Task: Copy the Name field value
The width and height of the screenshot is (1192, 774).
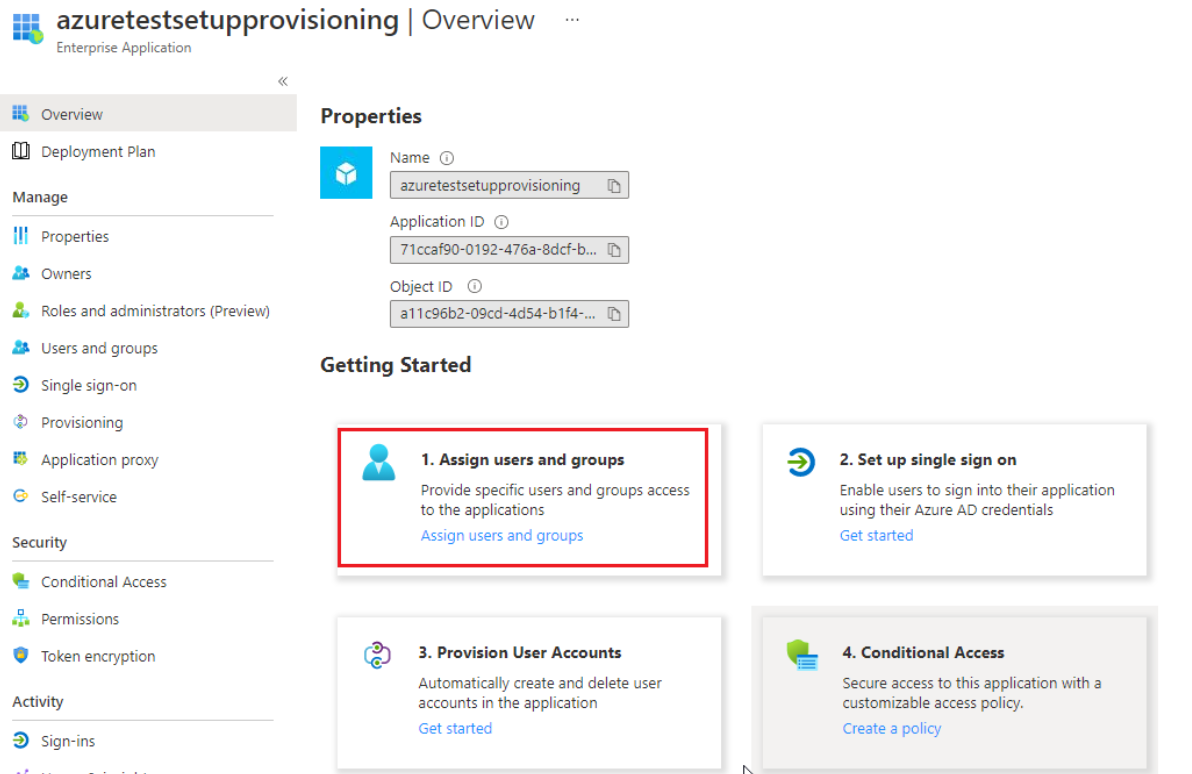Action: tap(613, 186)
